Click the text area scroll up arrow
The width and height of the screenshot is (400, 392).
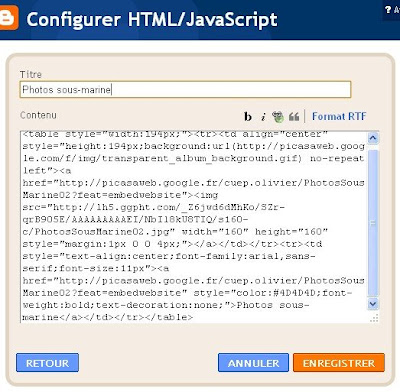point(373,138)
